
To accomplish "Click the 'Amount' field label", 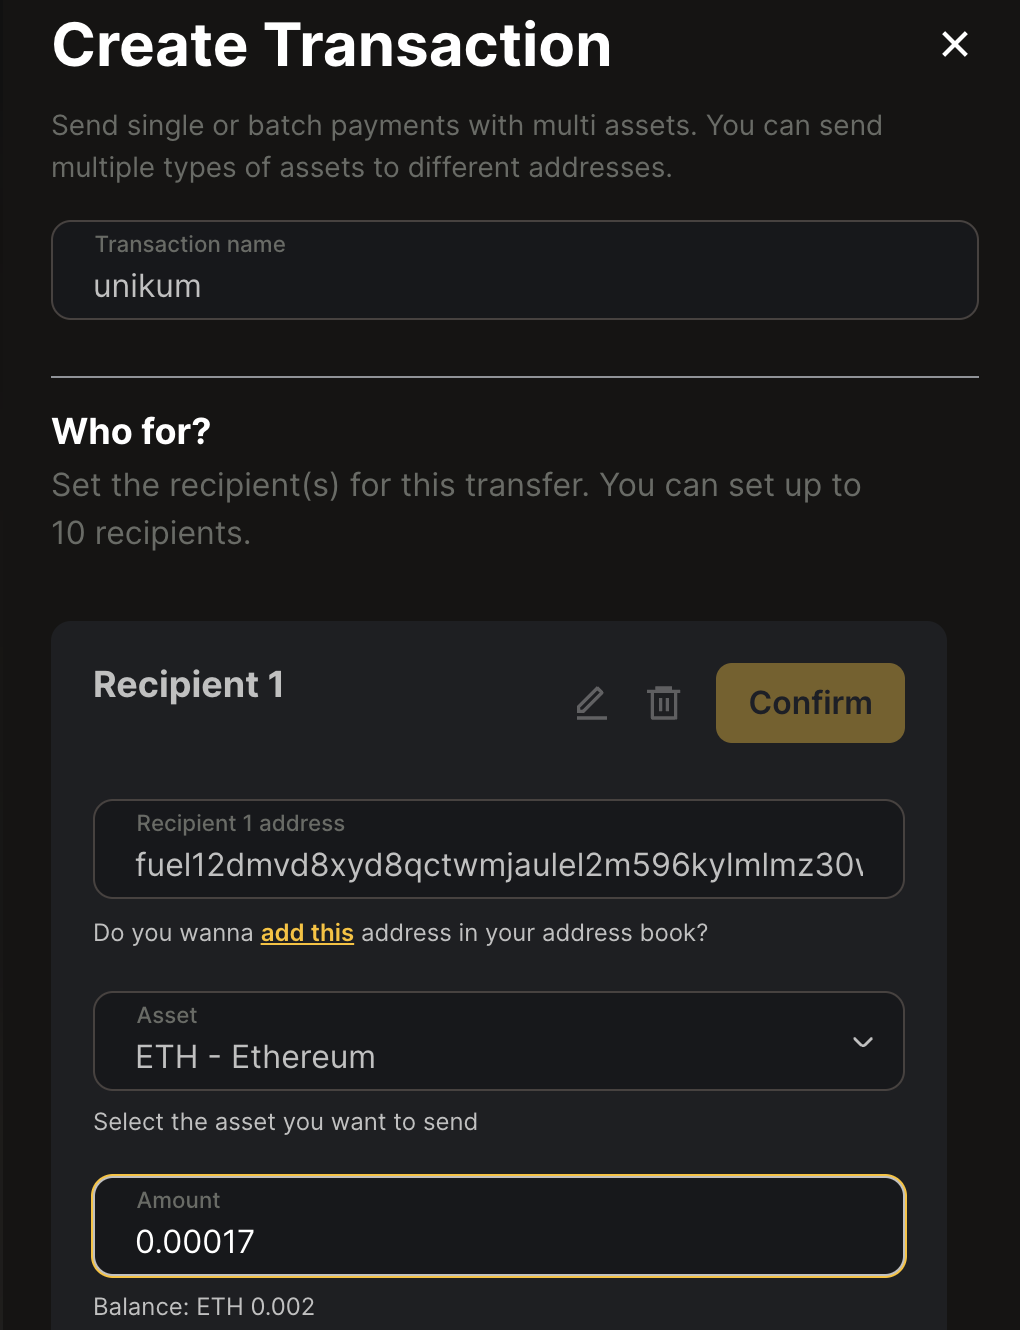I will [x=178, y=1200].
